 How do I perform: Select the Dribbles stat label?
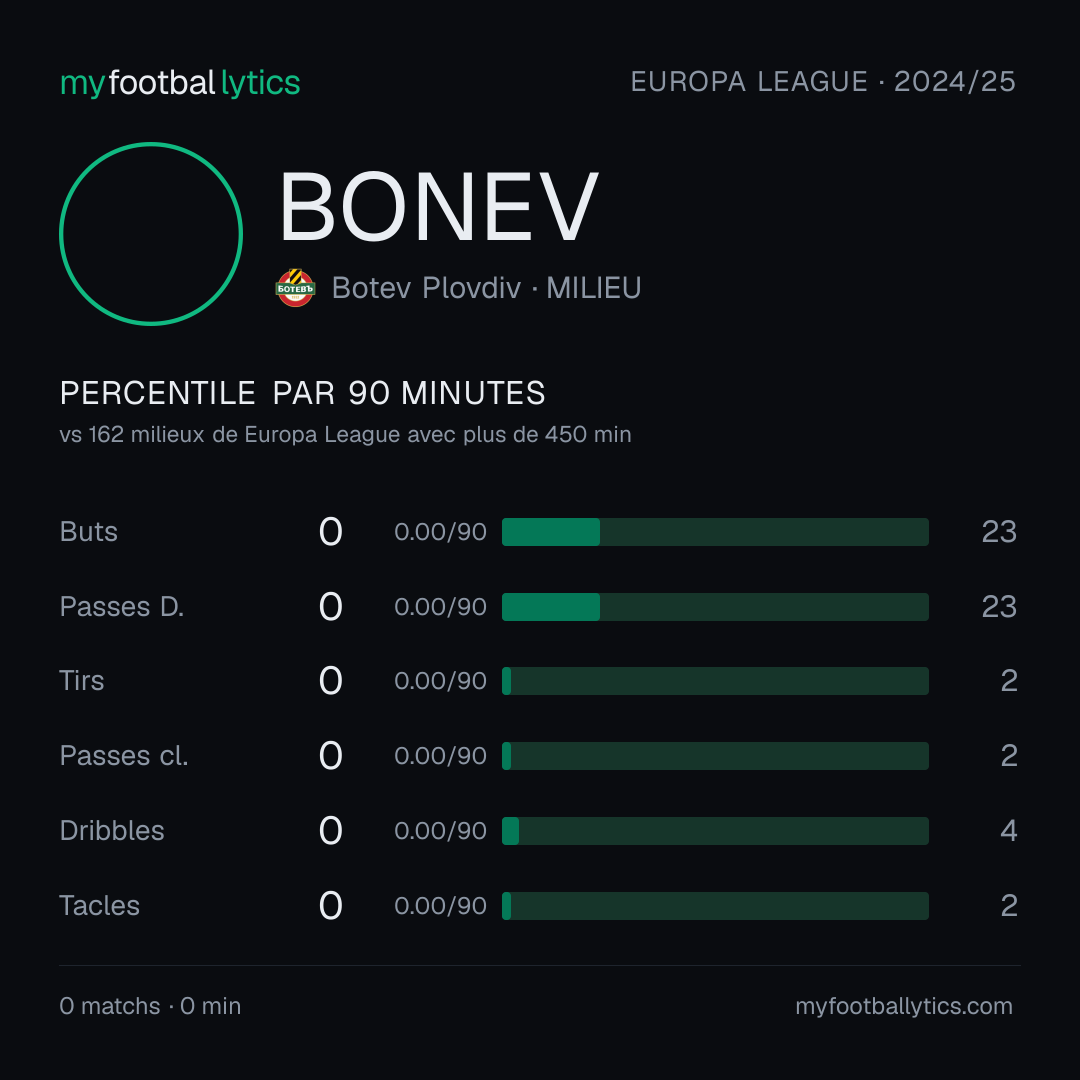click(112, 831)
